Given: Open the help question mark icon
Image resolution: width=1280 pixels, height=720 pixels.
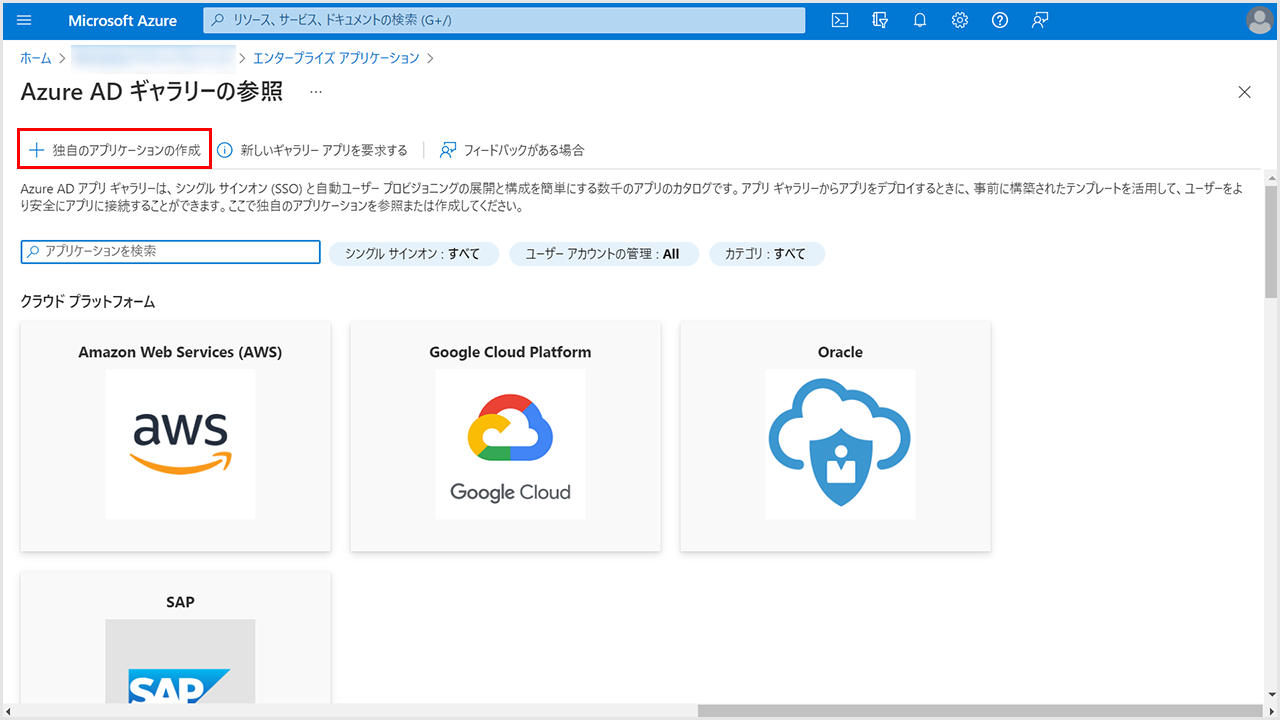Looking at the screenshot, I should [x=999, y=20].
